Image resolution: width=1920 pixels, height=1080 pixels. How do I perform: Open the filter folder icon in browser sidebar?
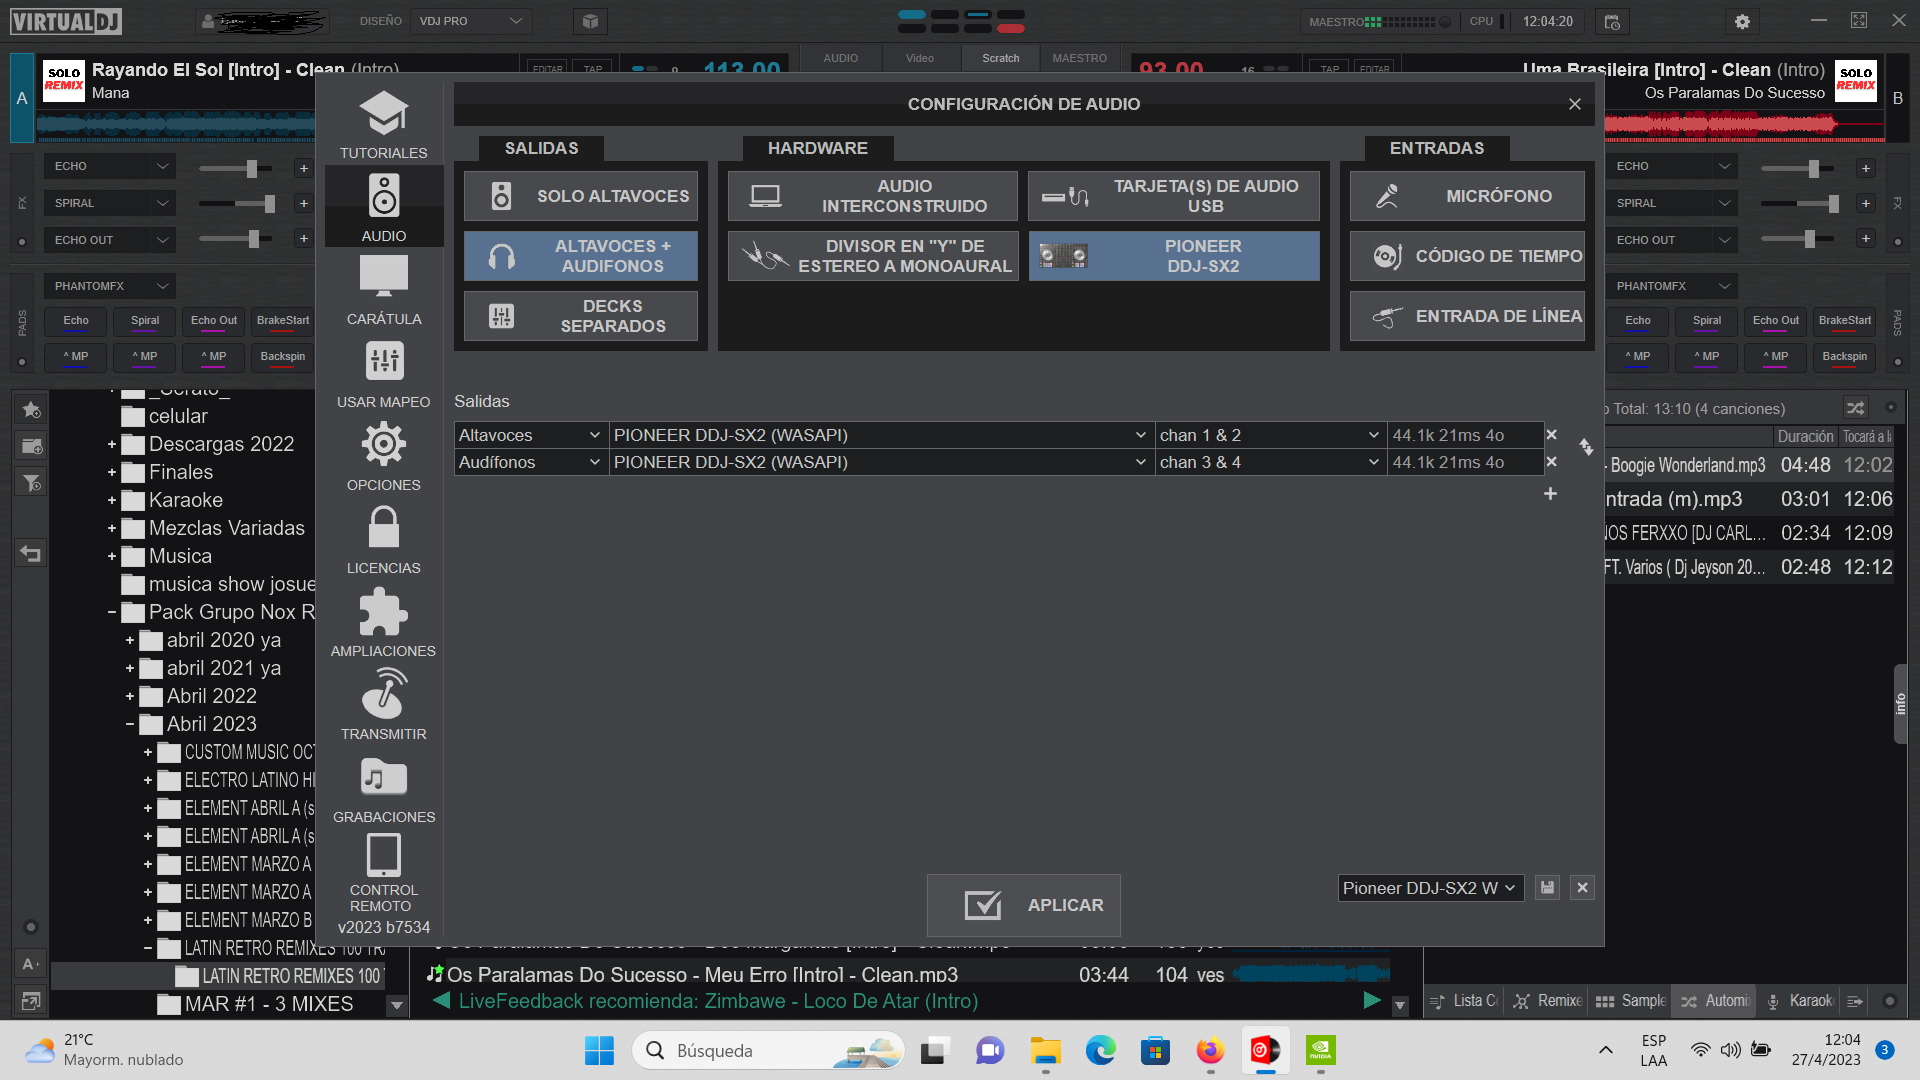(32, 483)
